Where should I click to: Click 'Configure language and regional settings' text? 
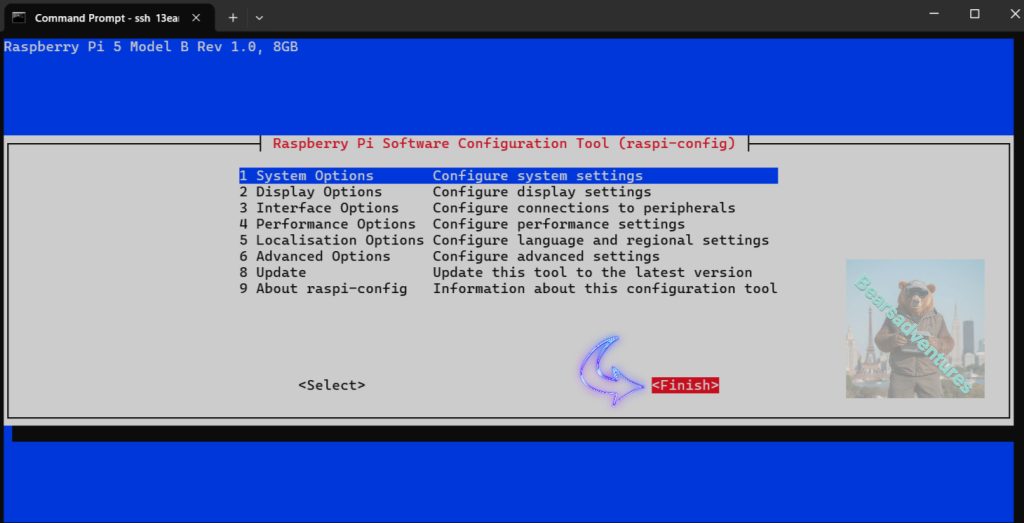click(601, 240)
